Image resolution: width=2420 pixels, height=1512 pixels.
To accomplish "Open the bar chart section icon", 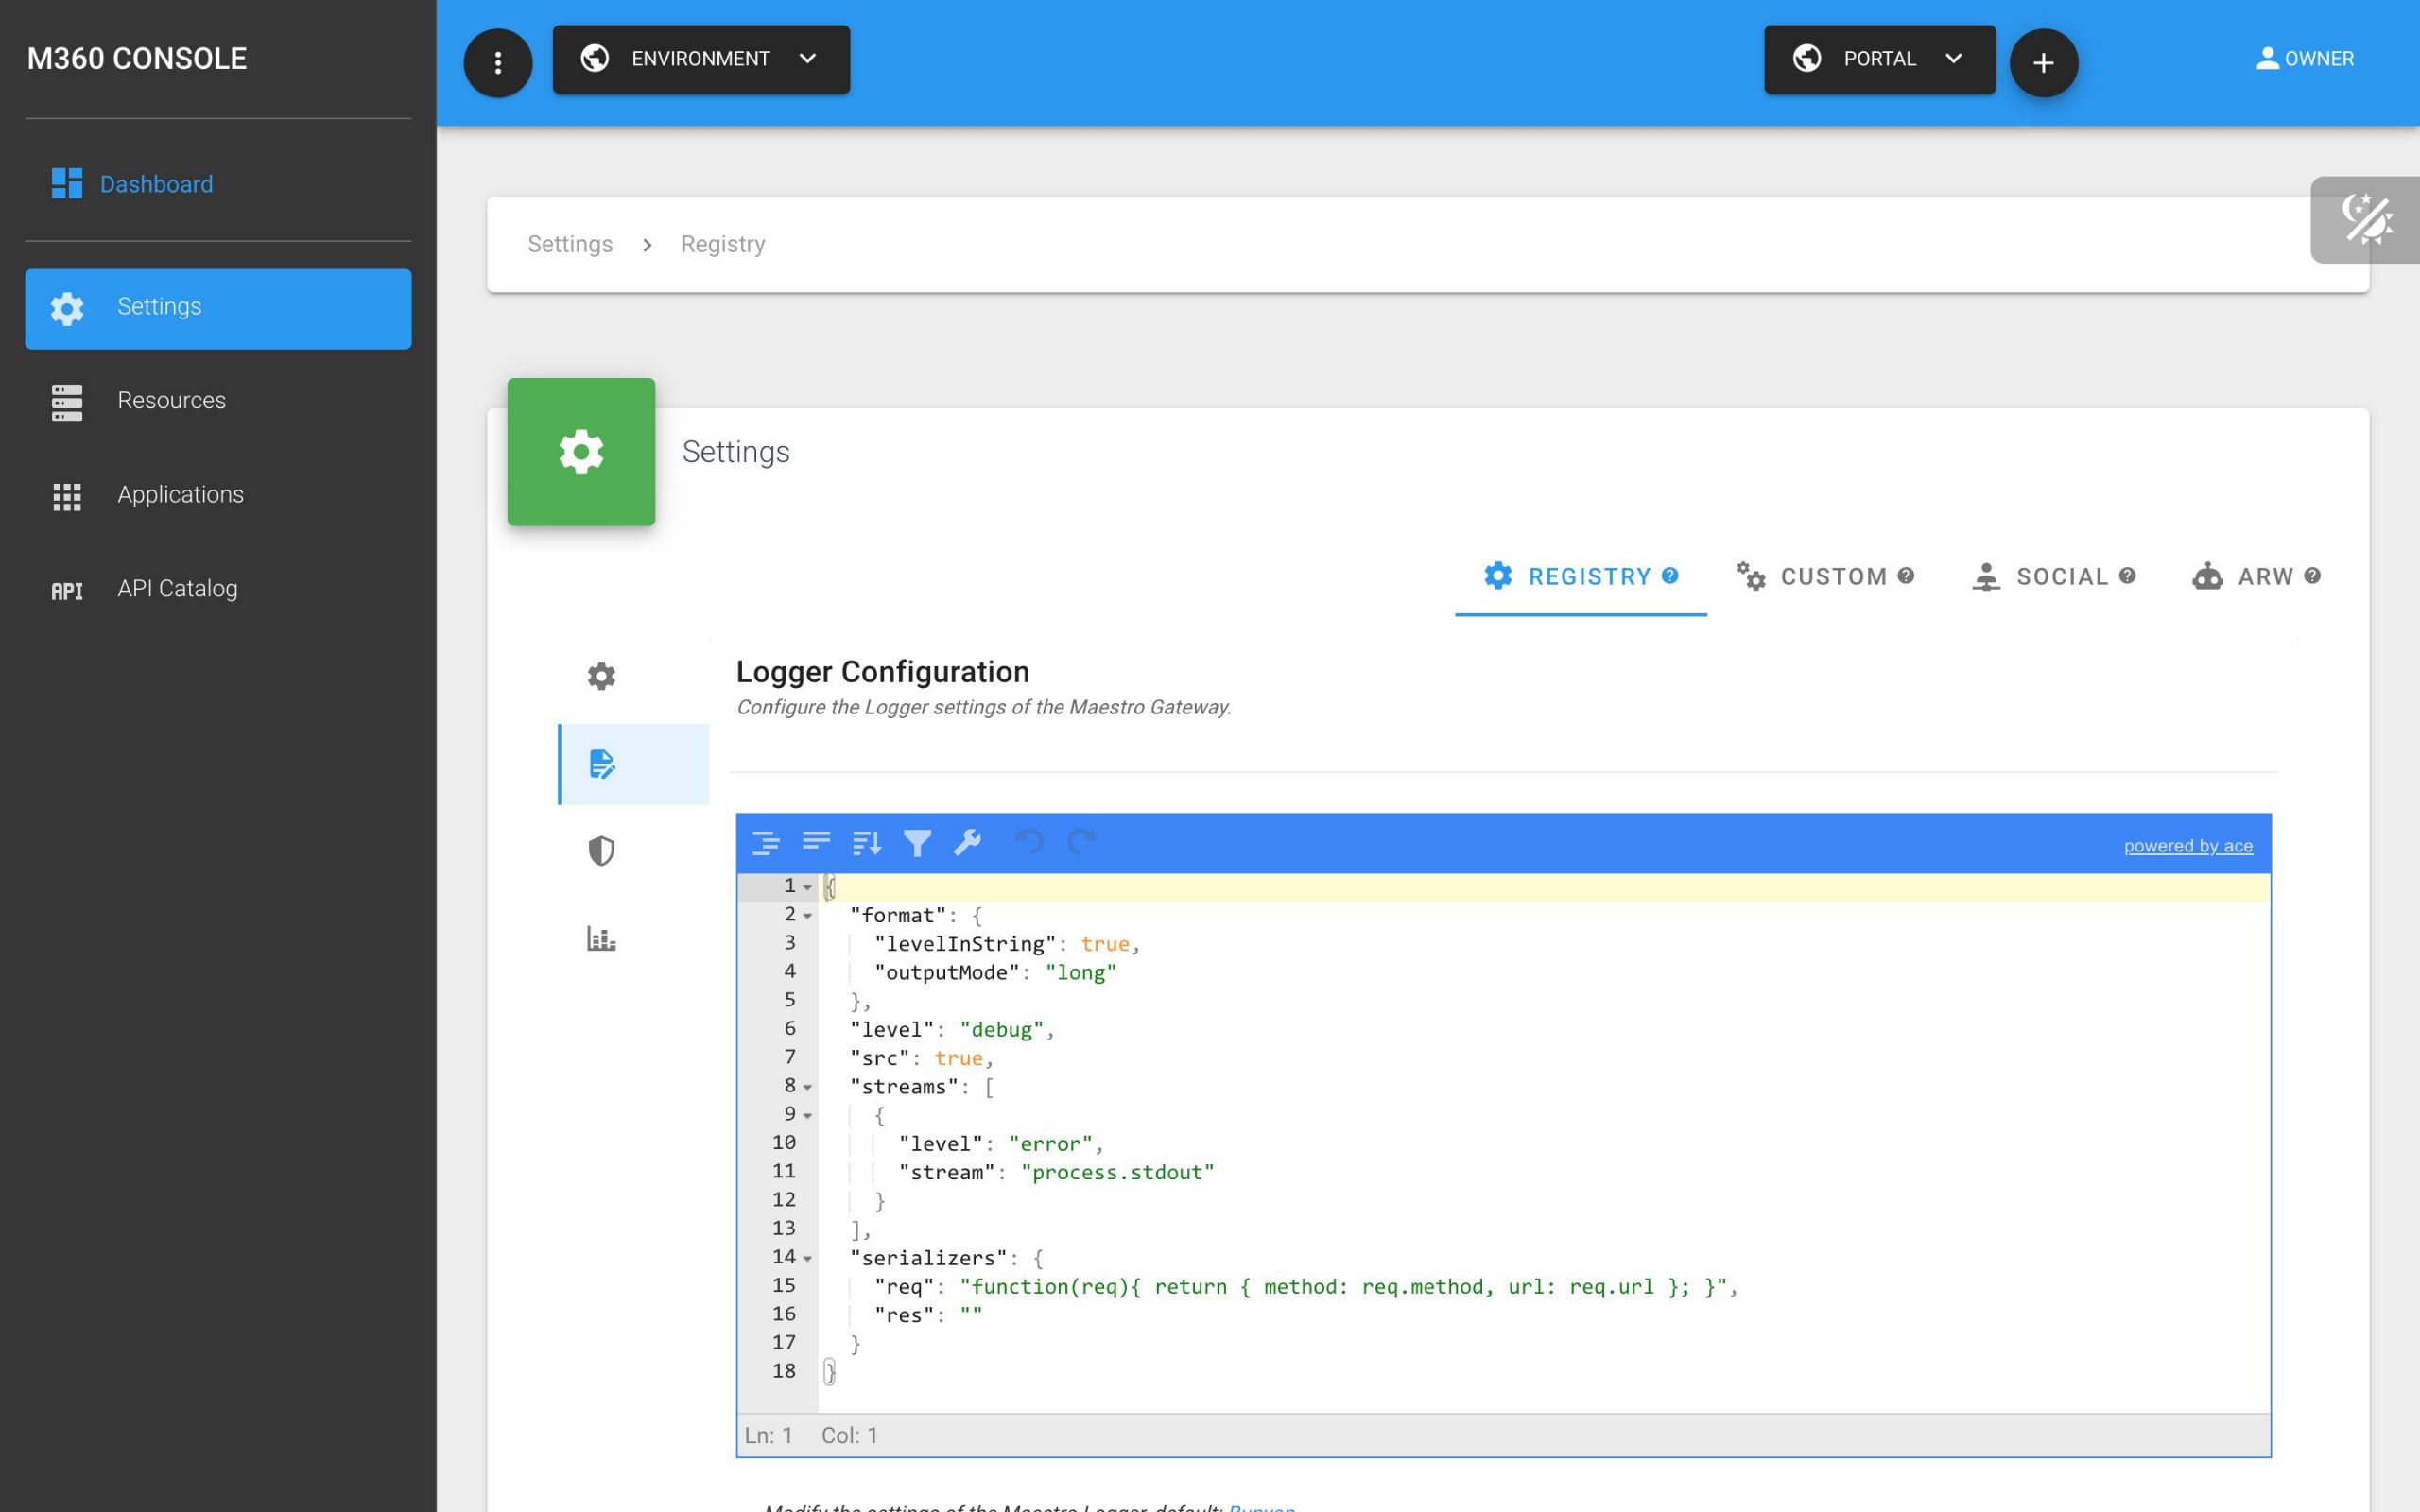I will 601,938.
